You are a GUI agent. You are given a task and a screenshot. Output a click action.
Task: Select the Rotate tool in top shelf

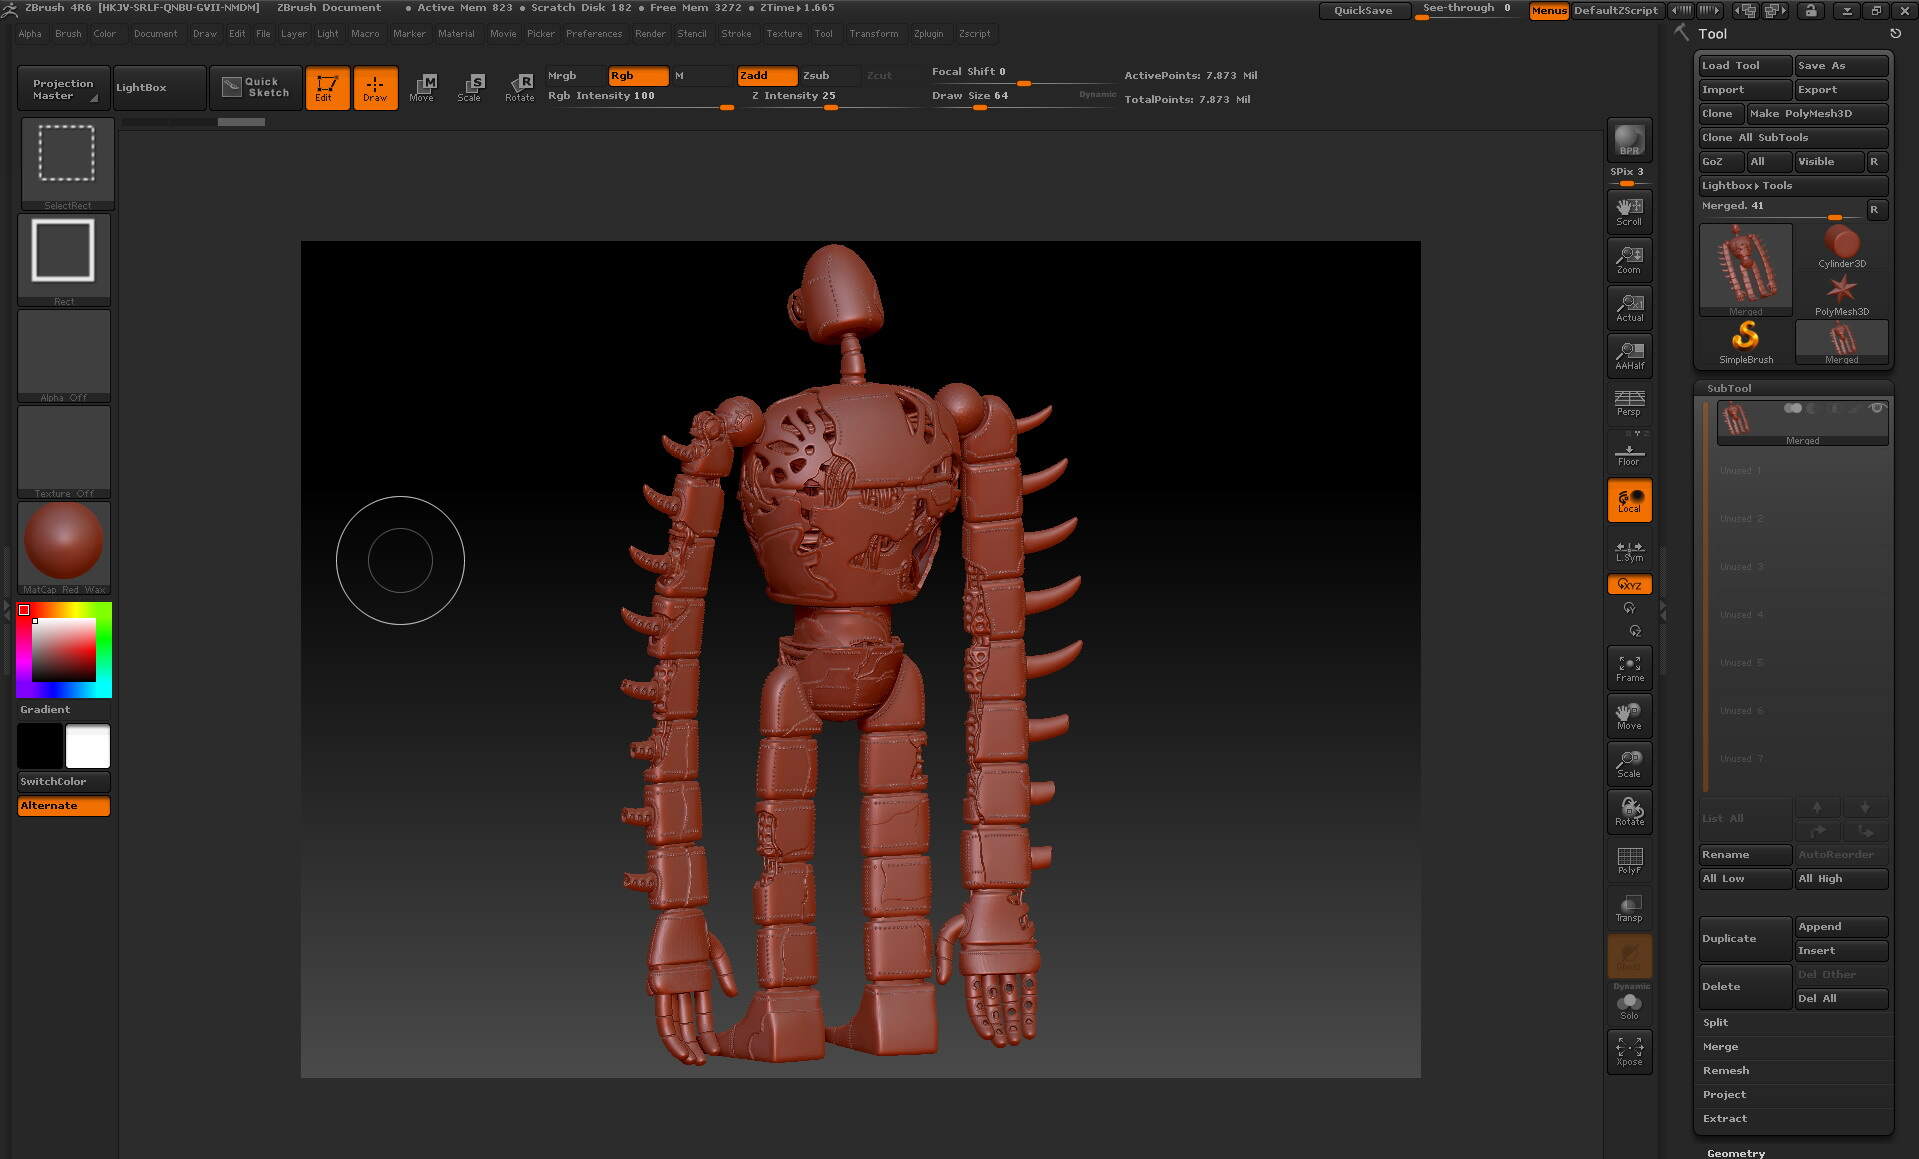tap(519, 88)
